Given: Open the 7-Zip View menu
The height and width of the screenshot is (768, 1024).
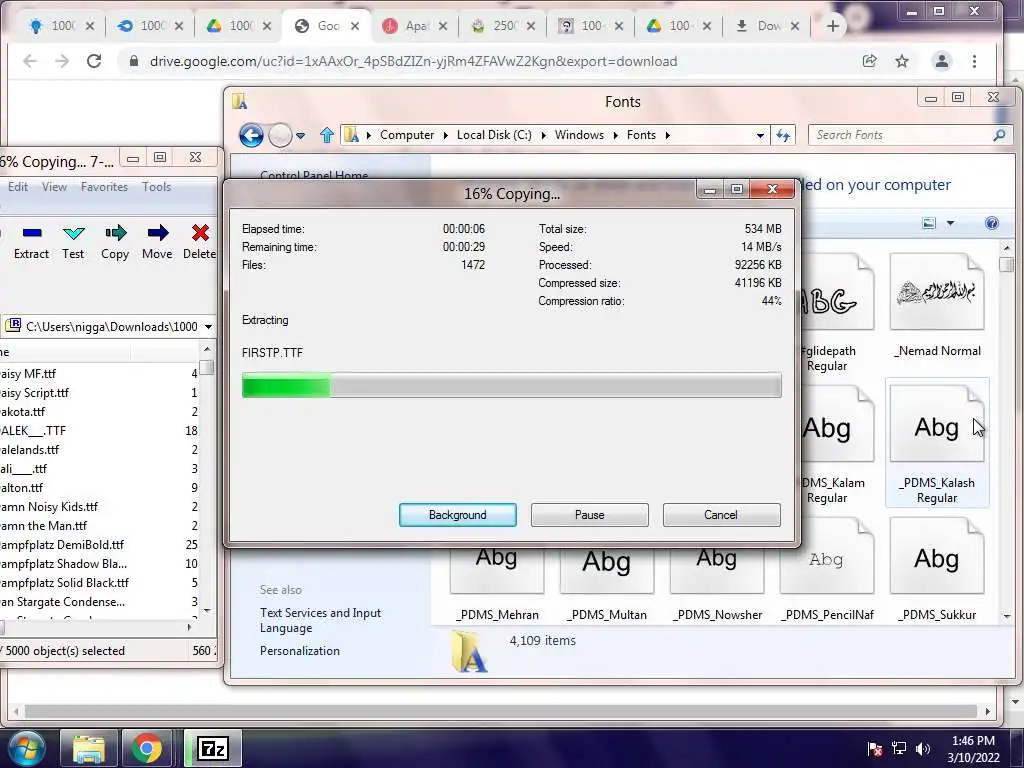Looking at the screenshot, I should tap(54, 187).
